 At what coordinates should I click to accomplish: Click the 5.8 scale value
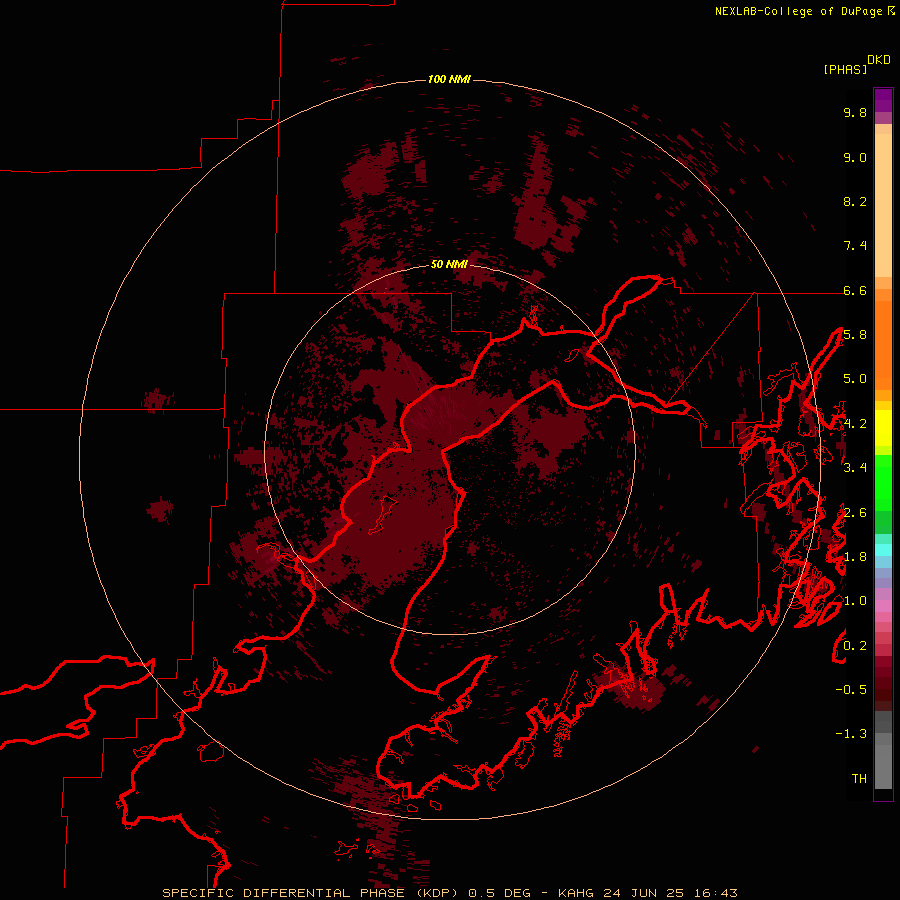pyautogui.click(x=855, y=335)
